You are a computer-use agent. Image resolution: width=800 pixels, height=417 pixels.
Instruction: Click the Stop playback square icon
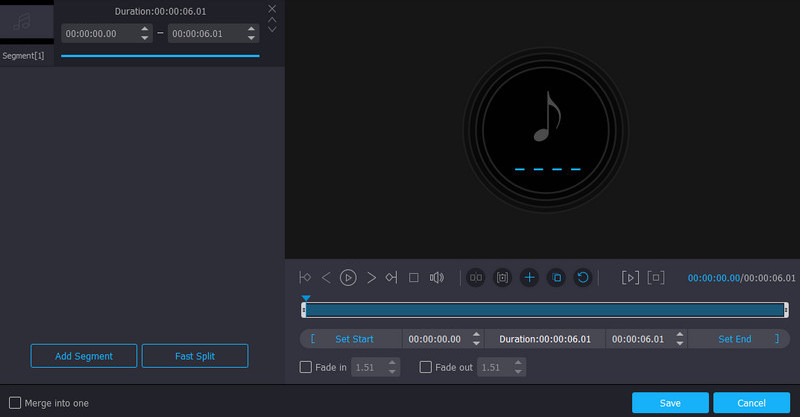(x=413, y=278)
